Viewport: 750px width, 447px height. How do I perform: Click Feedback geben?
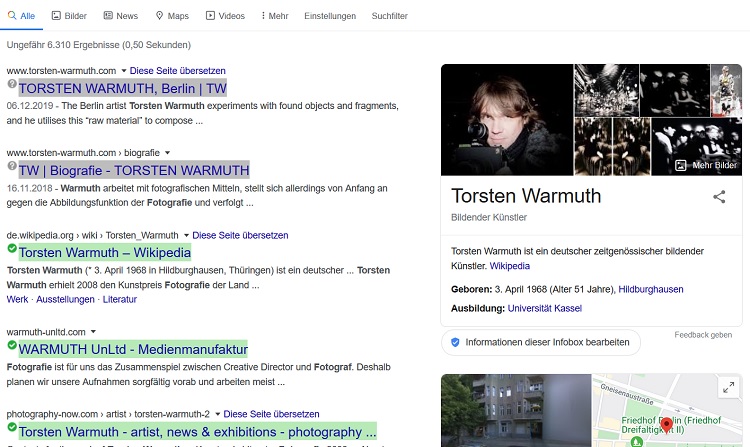pyautogui.click(x=703, y=335)
